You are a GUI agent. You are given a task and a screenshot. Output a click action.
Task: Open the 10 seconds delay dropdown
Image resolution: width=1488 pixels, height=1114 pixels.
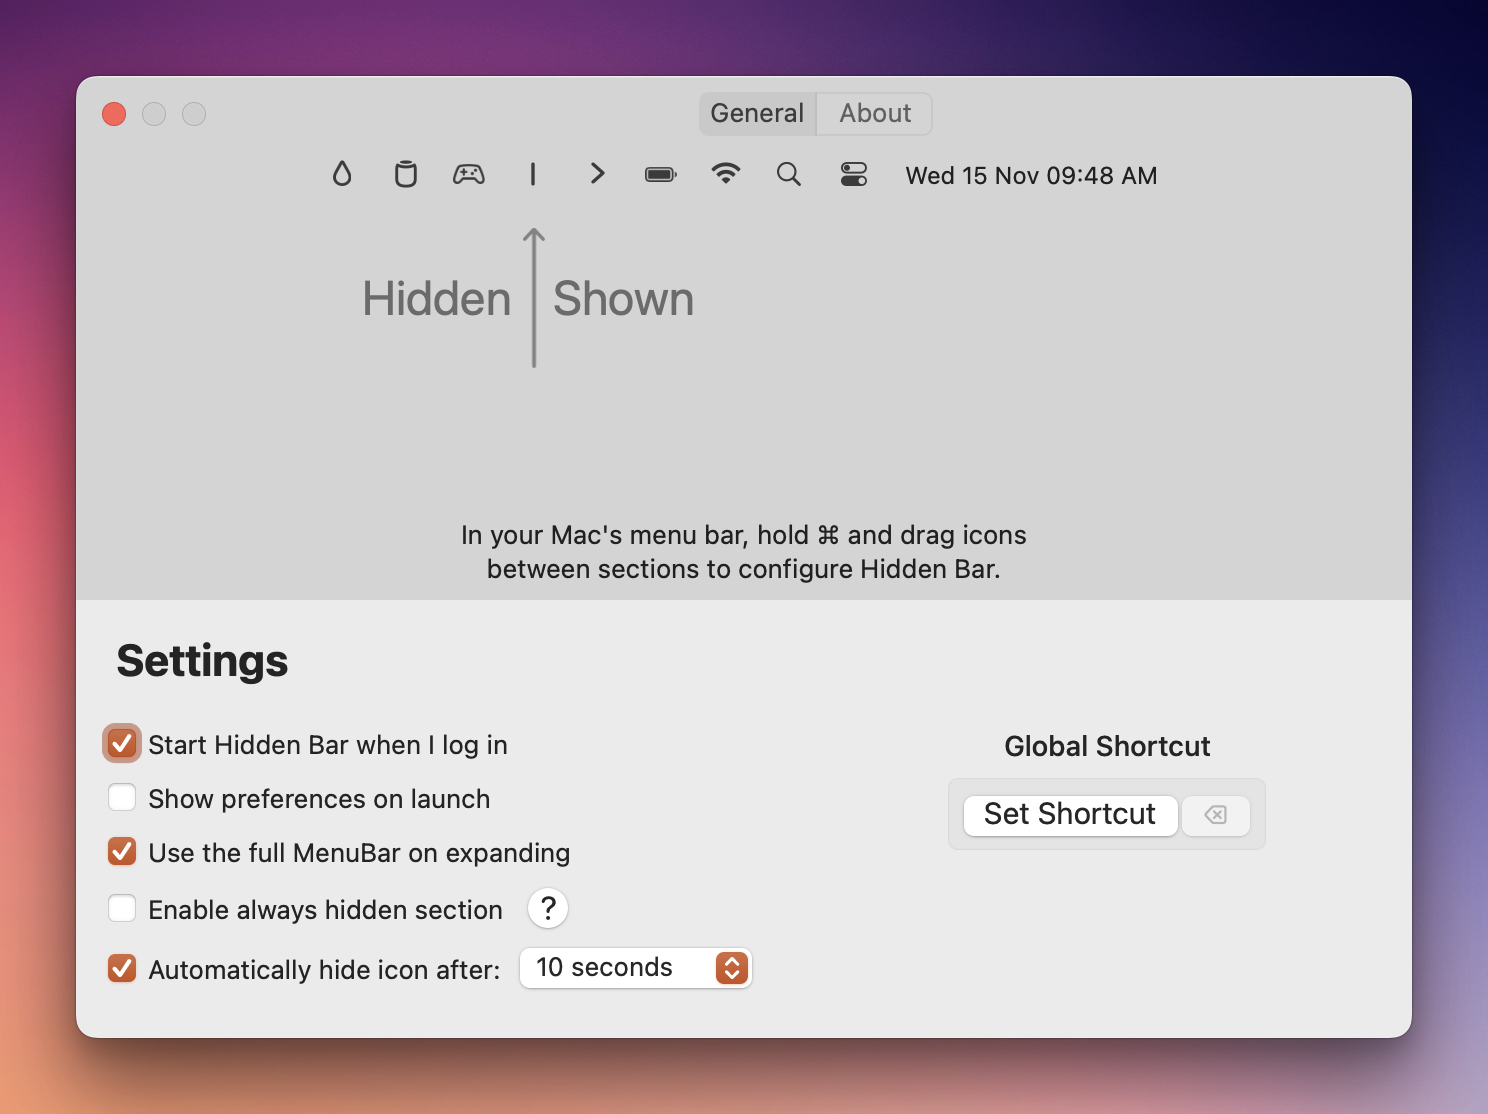636,968
